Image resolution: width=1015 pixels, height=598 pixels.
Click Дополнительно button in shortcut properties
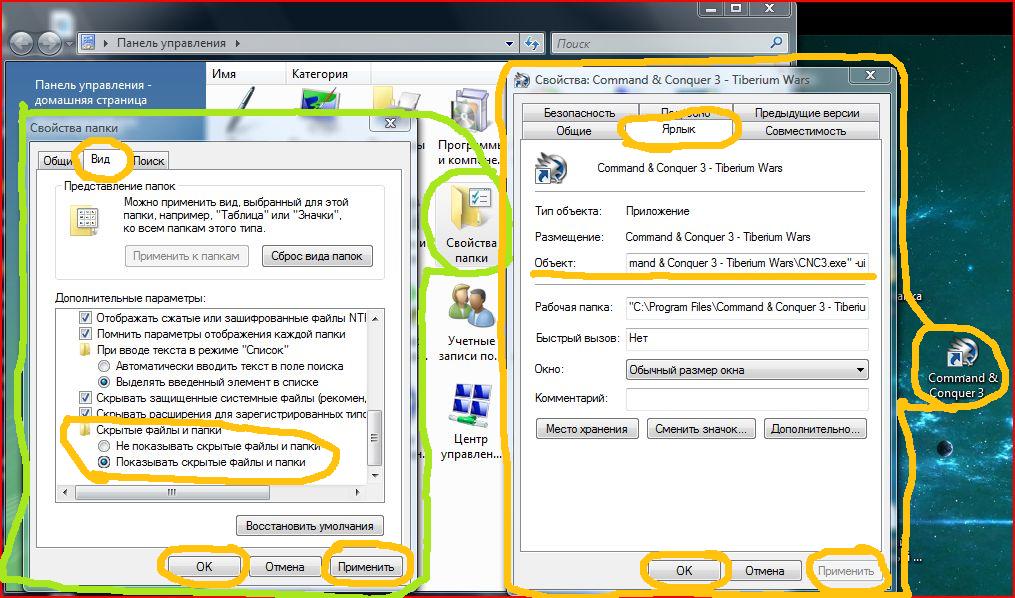tap(815, 428)
